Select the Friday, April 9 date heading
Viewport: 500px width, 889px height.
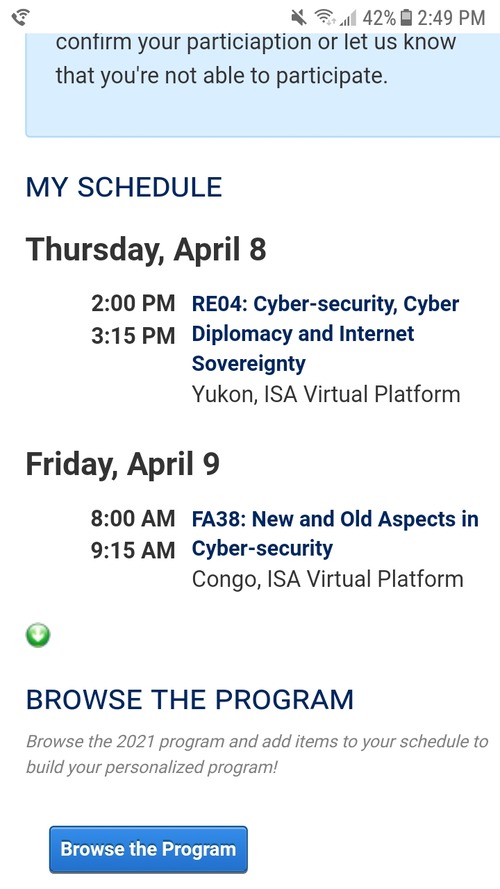pos(123,464)
